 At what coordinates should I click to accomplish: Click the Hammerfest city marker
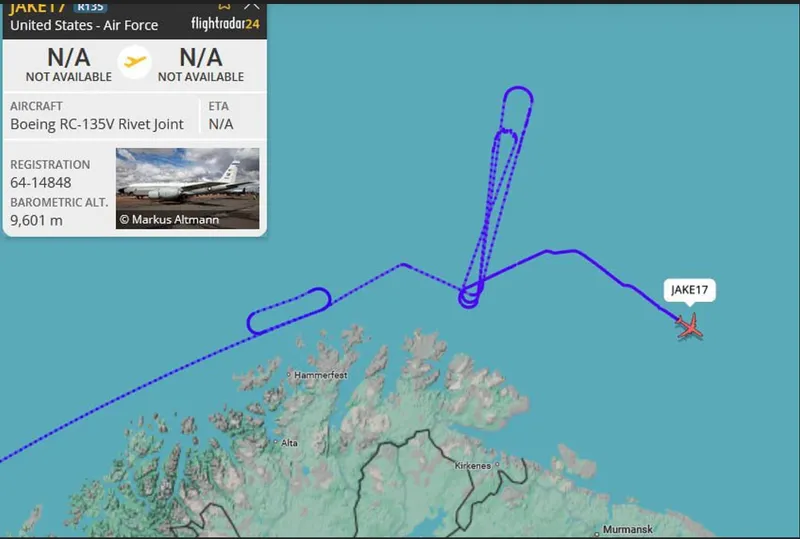(x=289, y=375)
